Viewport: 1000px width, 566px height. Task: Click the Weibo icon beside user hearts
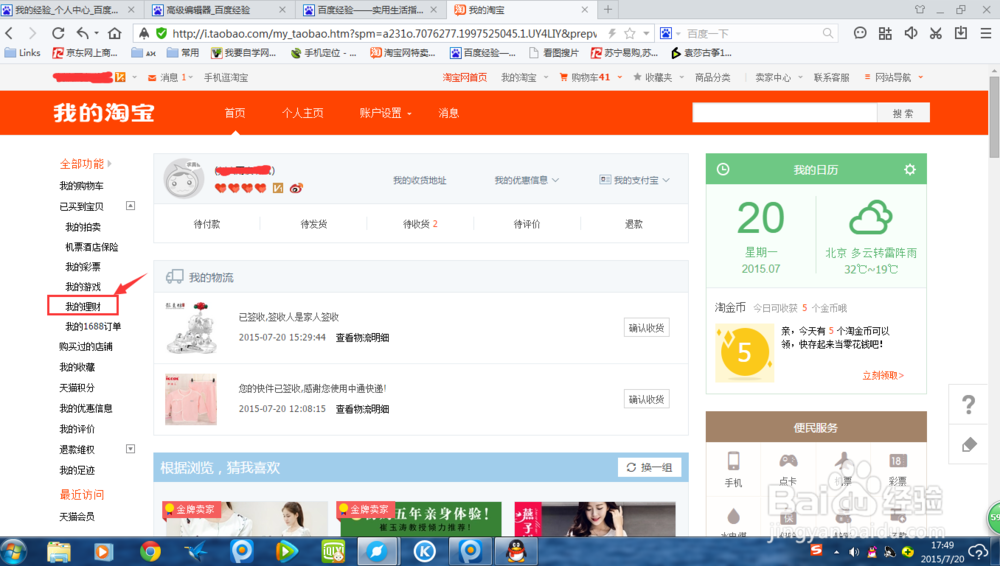tap(296, 188)
